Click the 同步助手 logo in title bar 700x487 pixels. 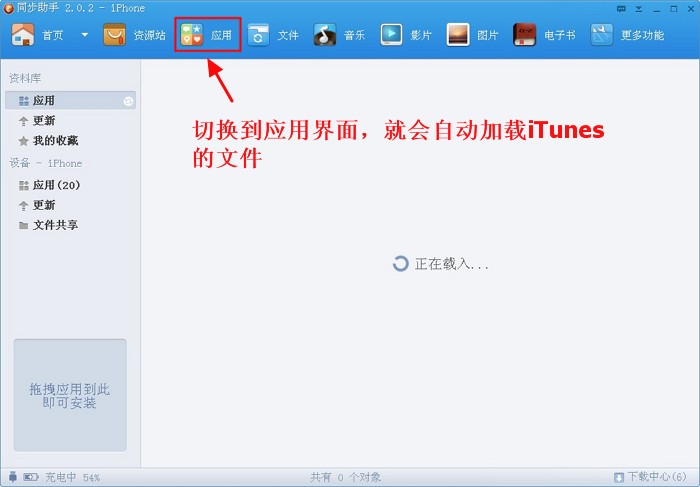(8, 8)
